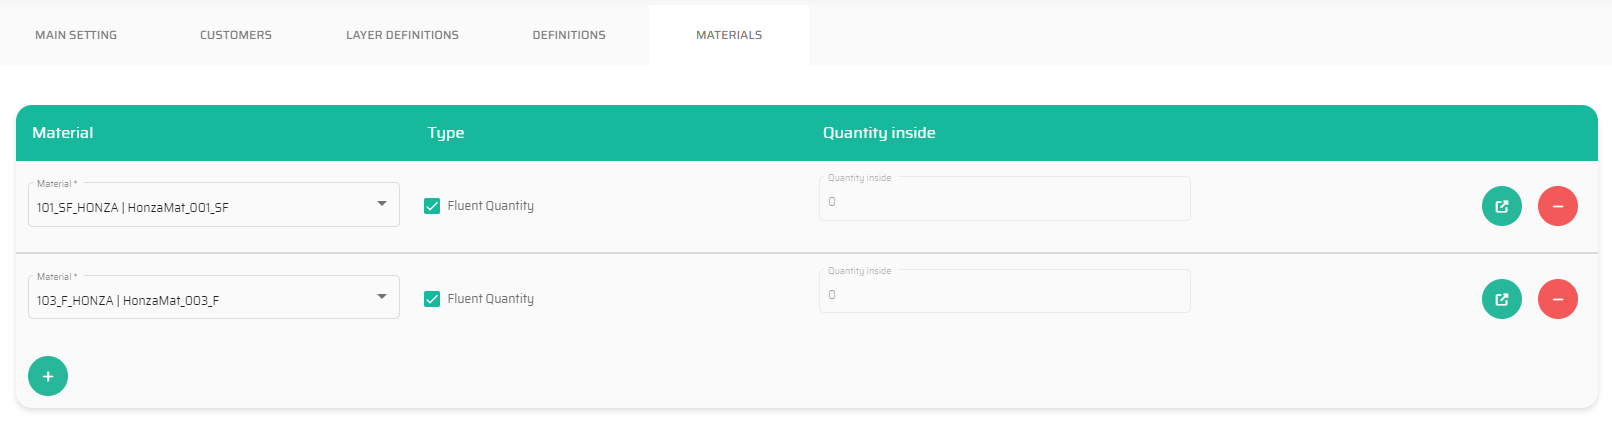Switch to the Main Setting tab
The height and width of the screenshot is (422, 1612).
(76, 35)
